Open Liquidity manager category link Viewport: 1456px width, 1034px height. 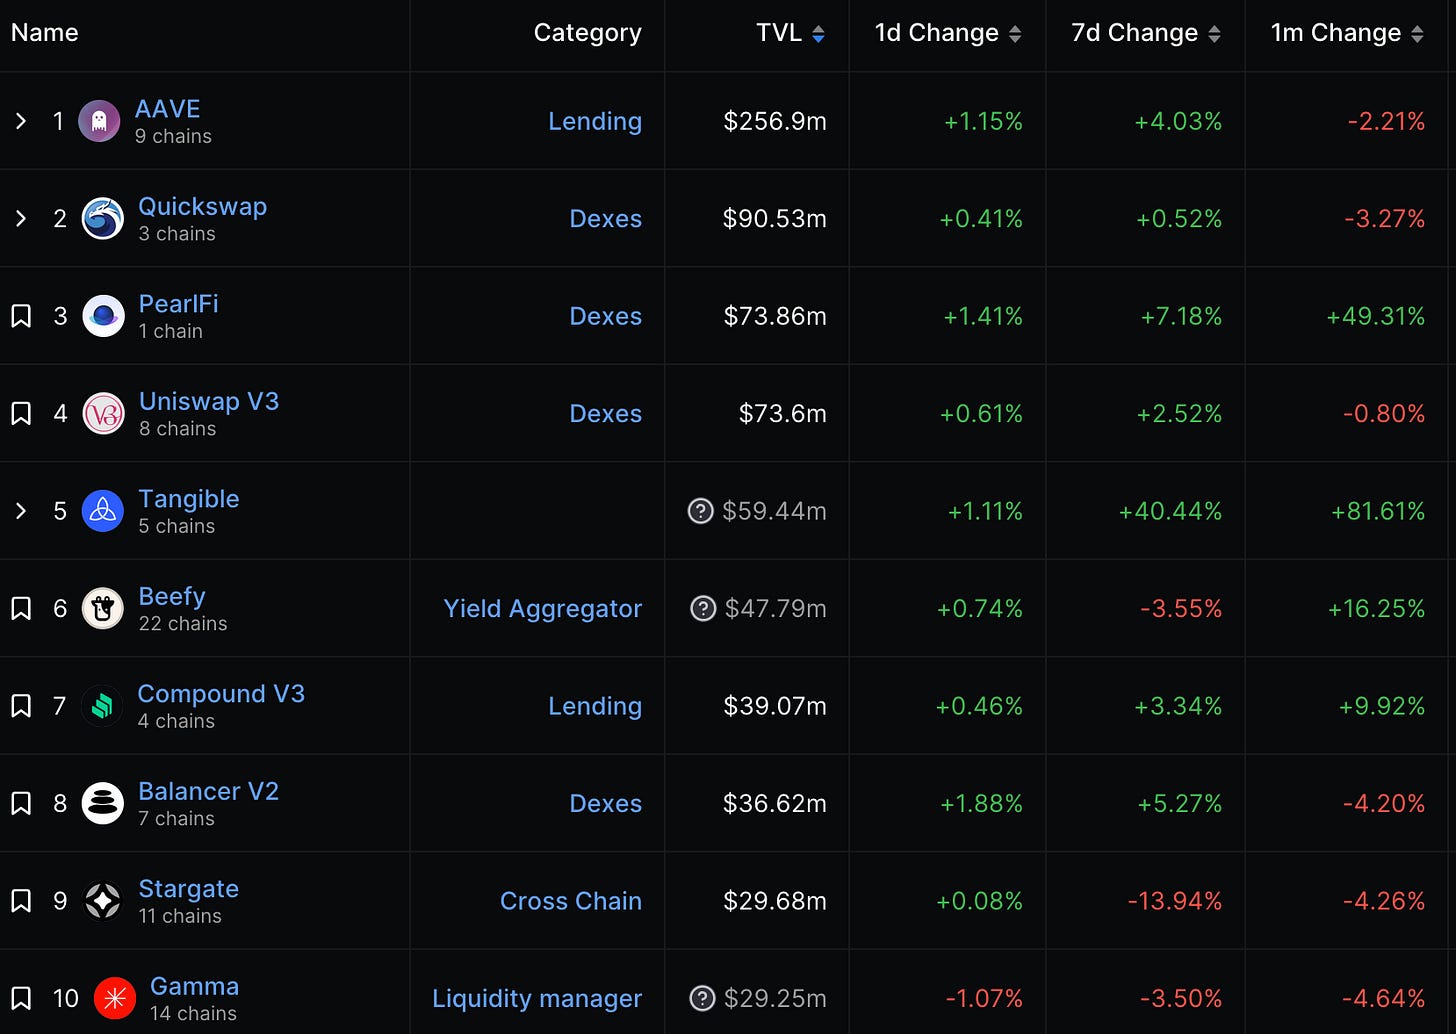[537, 999]
